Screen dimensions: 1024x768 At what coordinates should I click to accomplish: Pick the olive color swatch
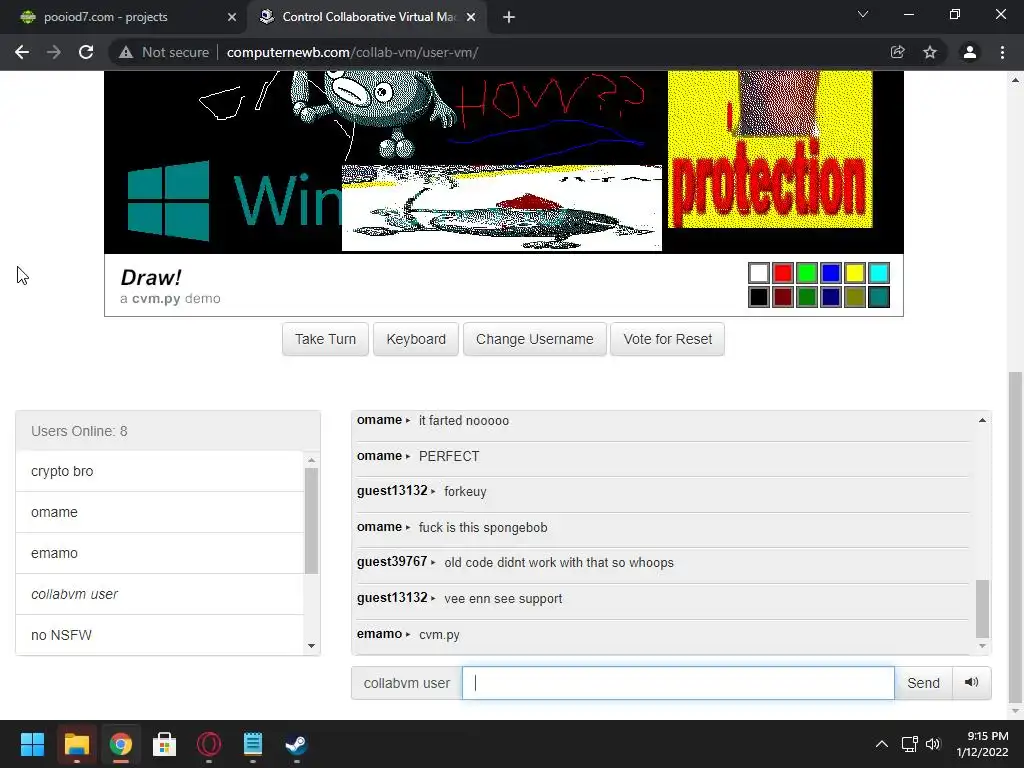point(855,297)
